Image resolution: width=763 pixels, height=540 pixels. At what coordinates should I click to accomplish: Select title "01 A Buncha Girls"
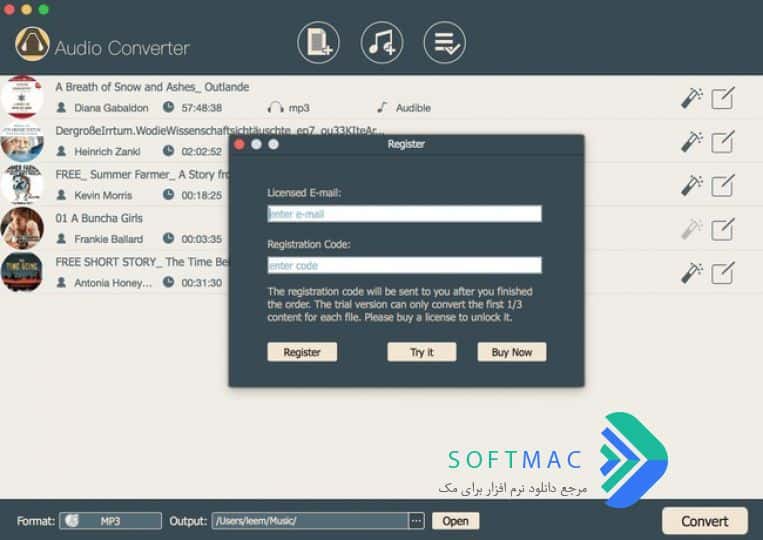point(99,218)
